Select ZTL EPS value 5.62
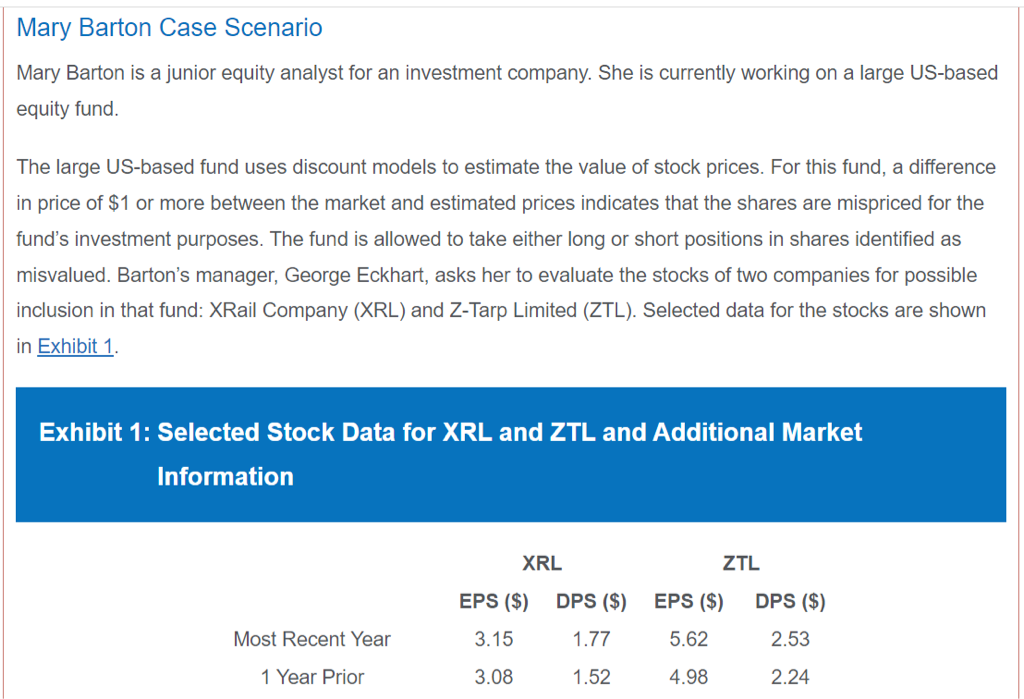Screen dimensions: 1024x699 point(688,639)
